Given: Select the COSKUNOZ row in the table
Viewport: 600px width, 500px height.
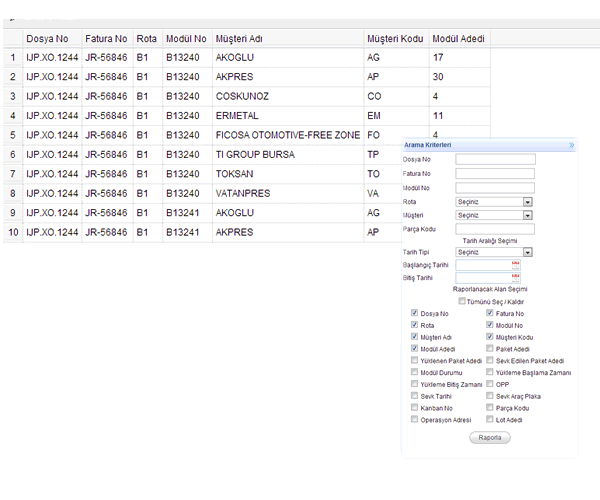Looking at the screenshot, I should (244, 96).
